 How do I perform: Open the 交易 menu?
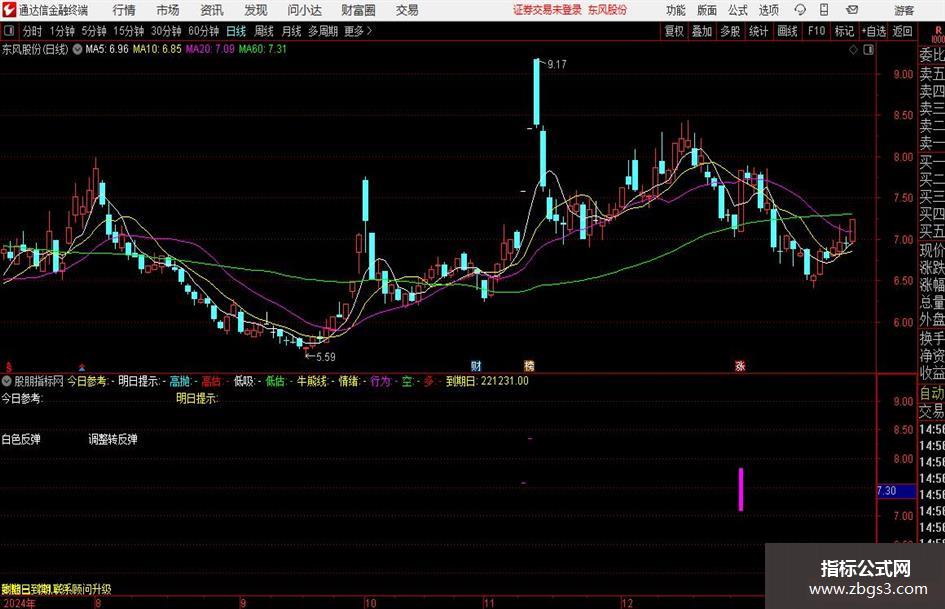click(407, 10)
